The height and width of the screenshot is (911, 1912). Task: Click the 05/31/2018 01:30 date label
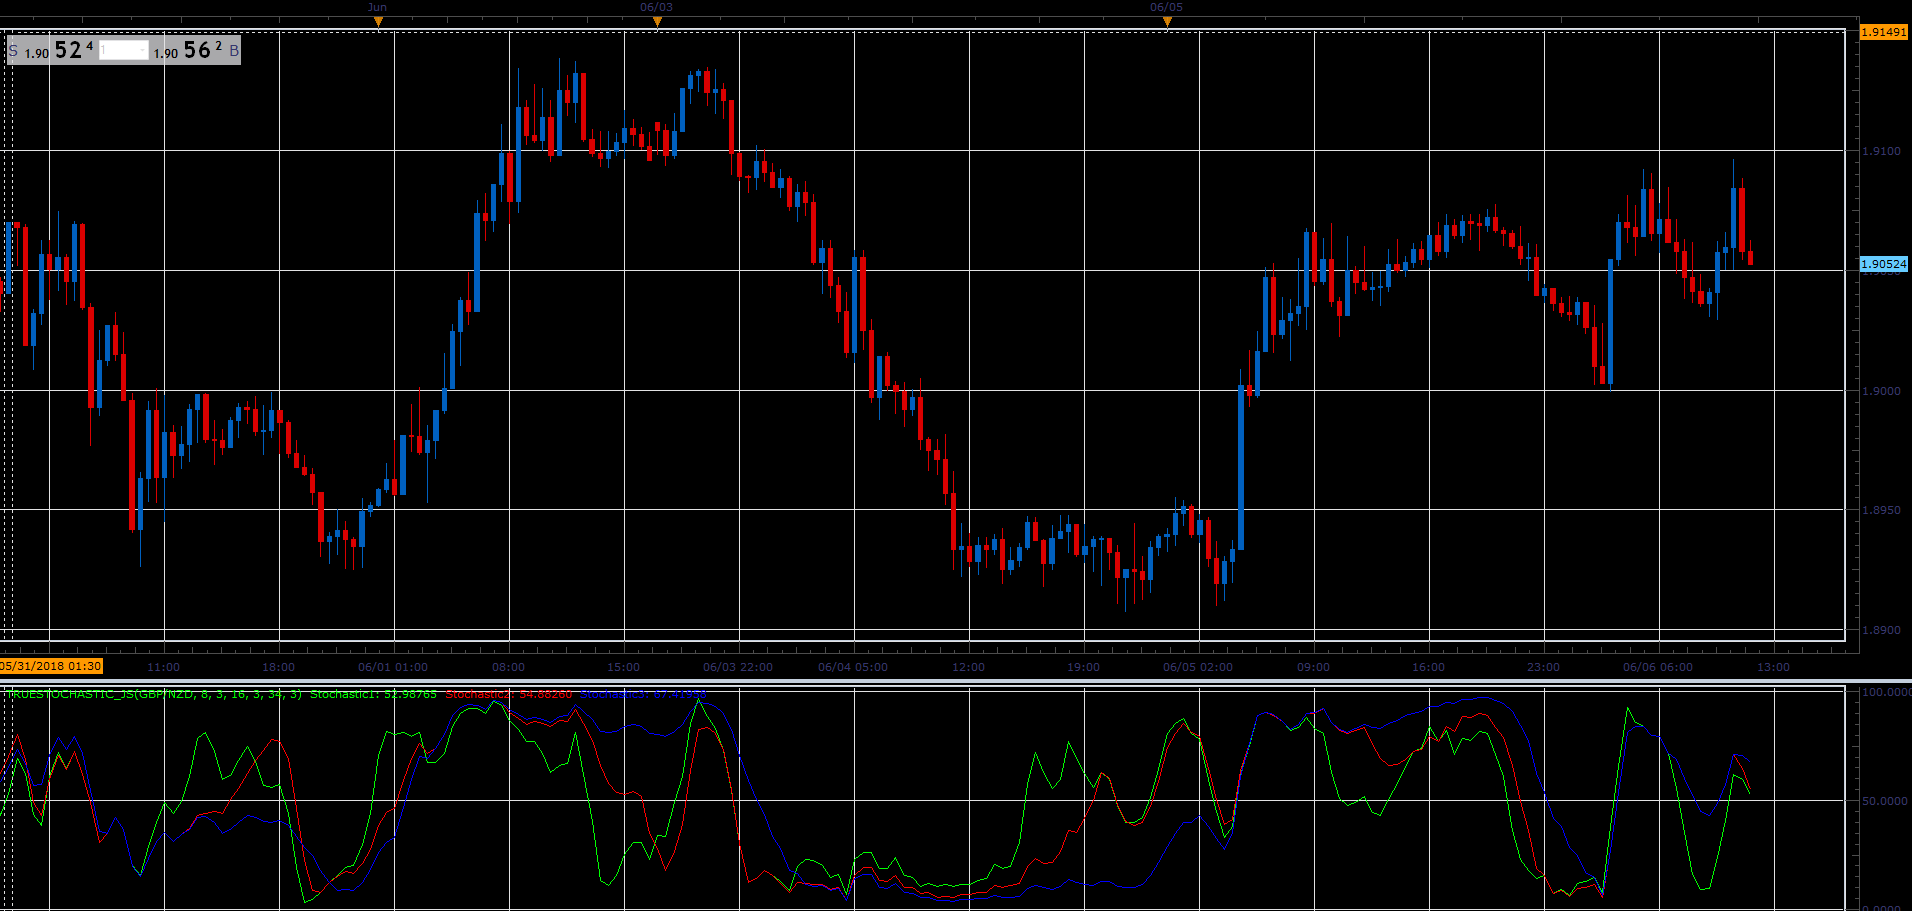coord(51,666)
